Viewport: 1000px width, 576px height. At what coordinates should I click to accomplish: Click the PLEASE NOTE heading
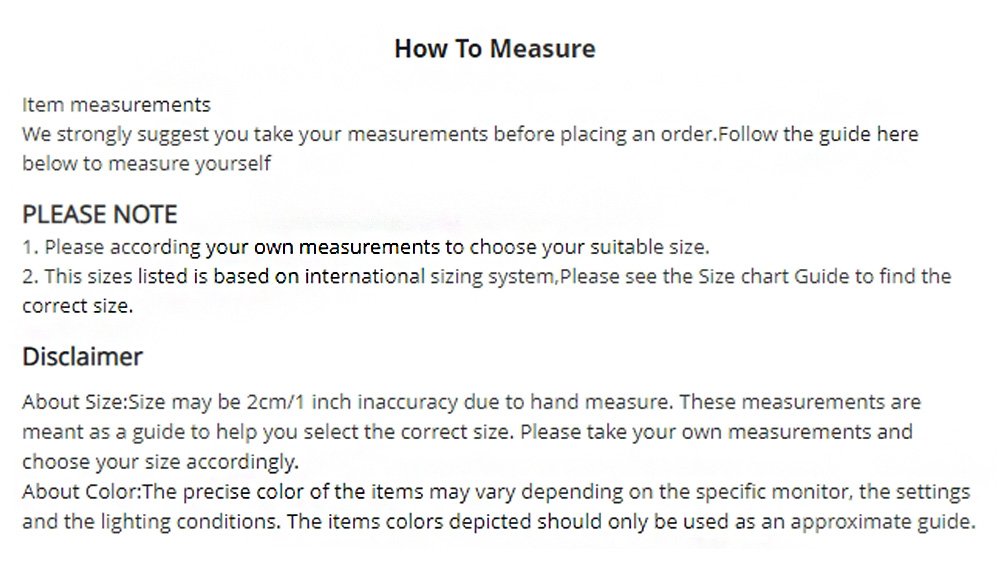99,214
